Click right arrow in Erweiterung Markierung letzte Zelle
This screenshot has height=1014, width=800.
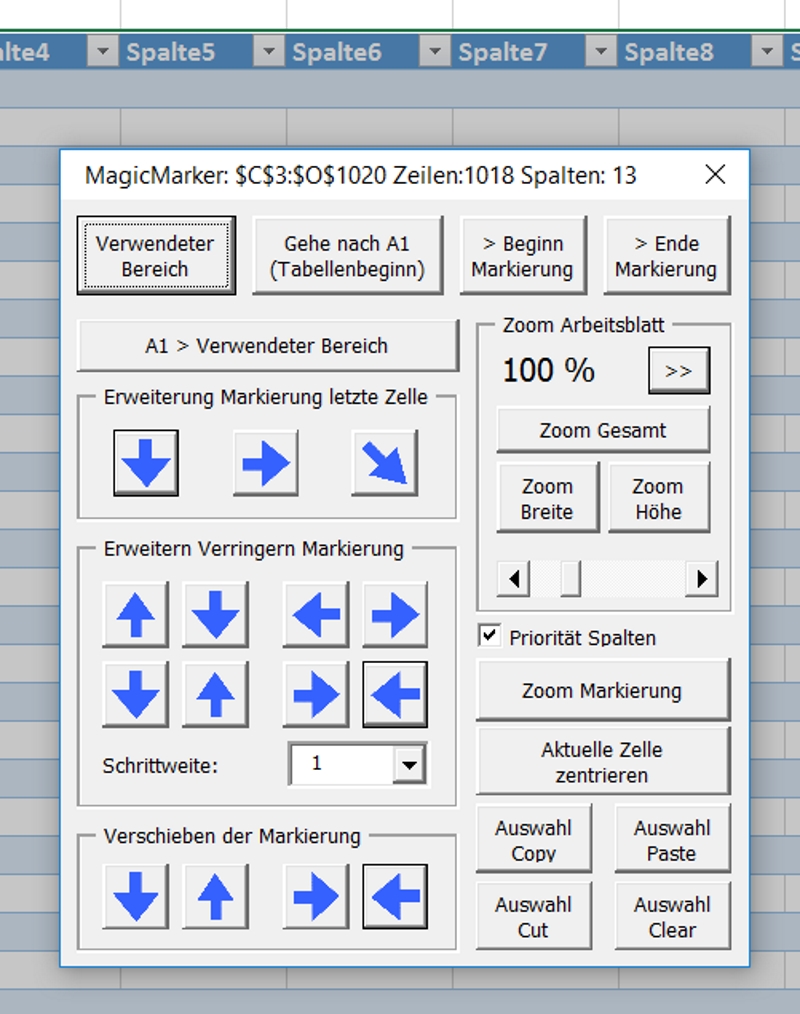pos(265,463)
